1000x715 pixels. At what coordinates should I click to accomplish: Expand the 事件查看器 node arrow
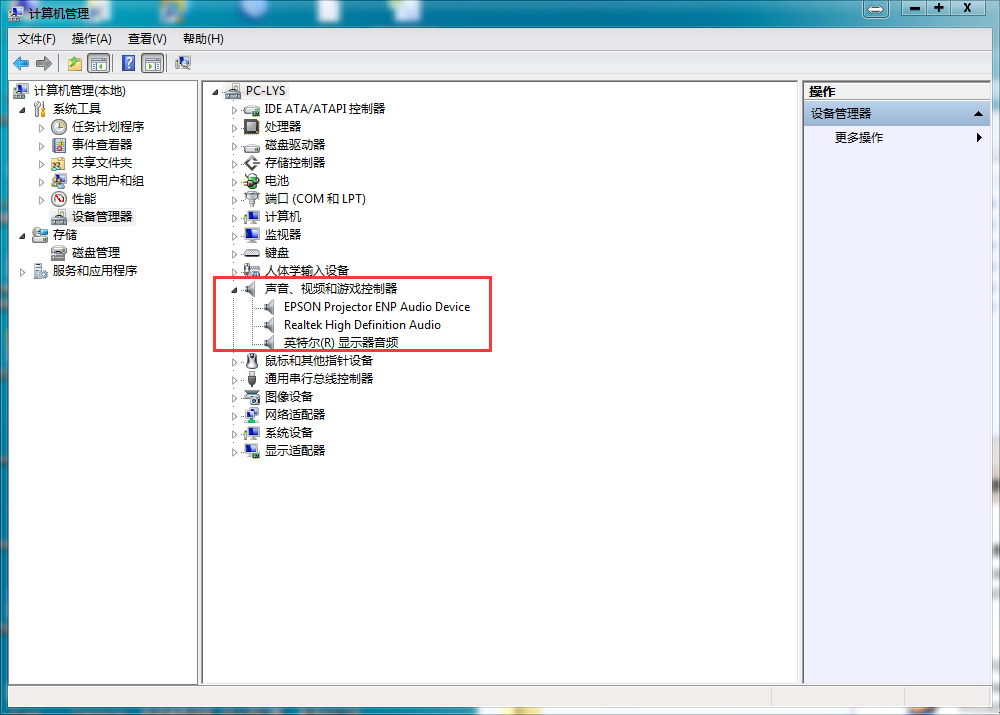[x=41, y=145]
